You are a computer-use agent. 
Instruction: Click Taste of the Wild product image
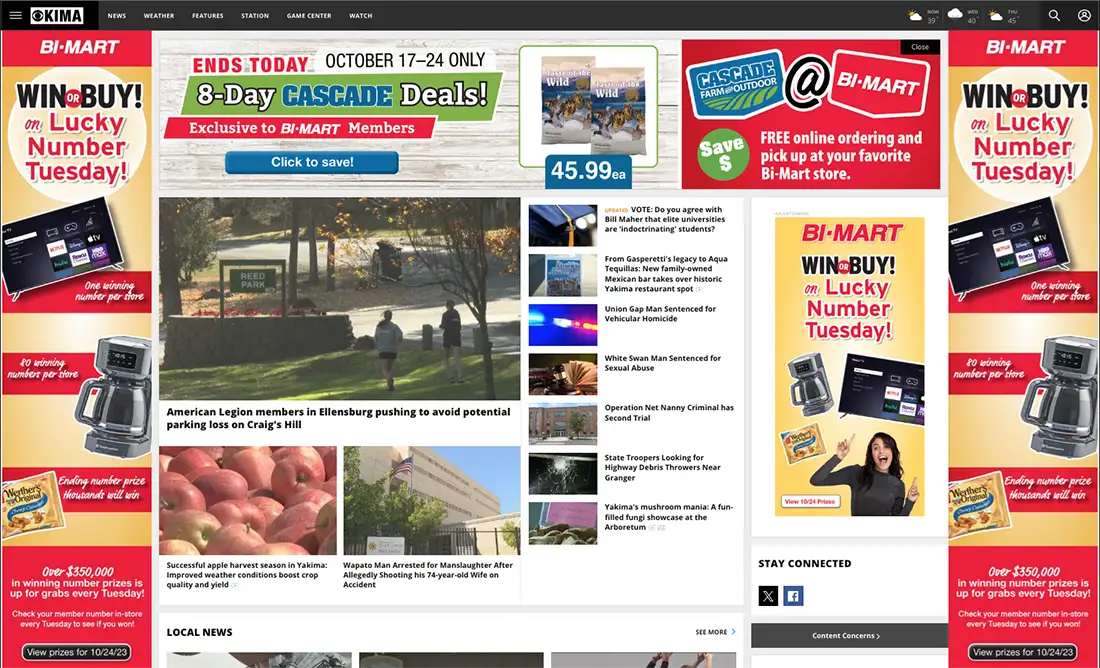pos(593,105)
